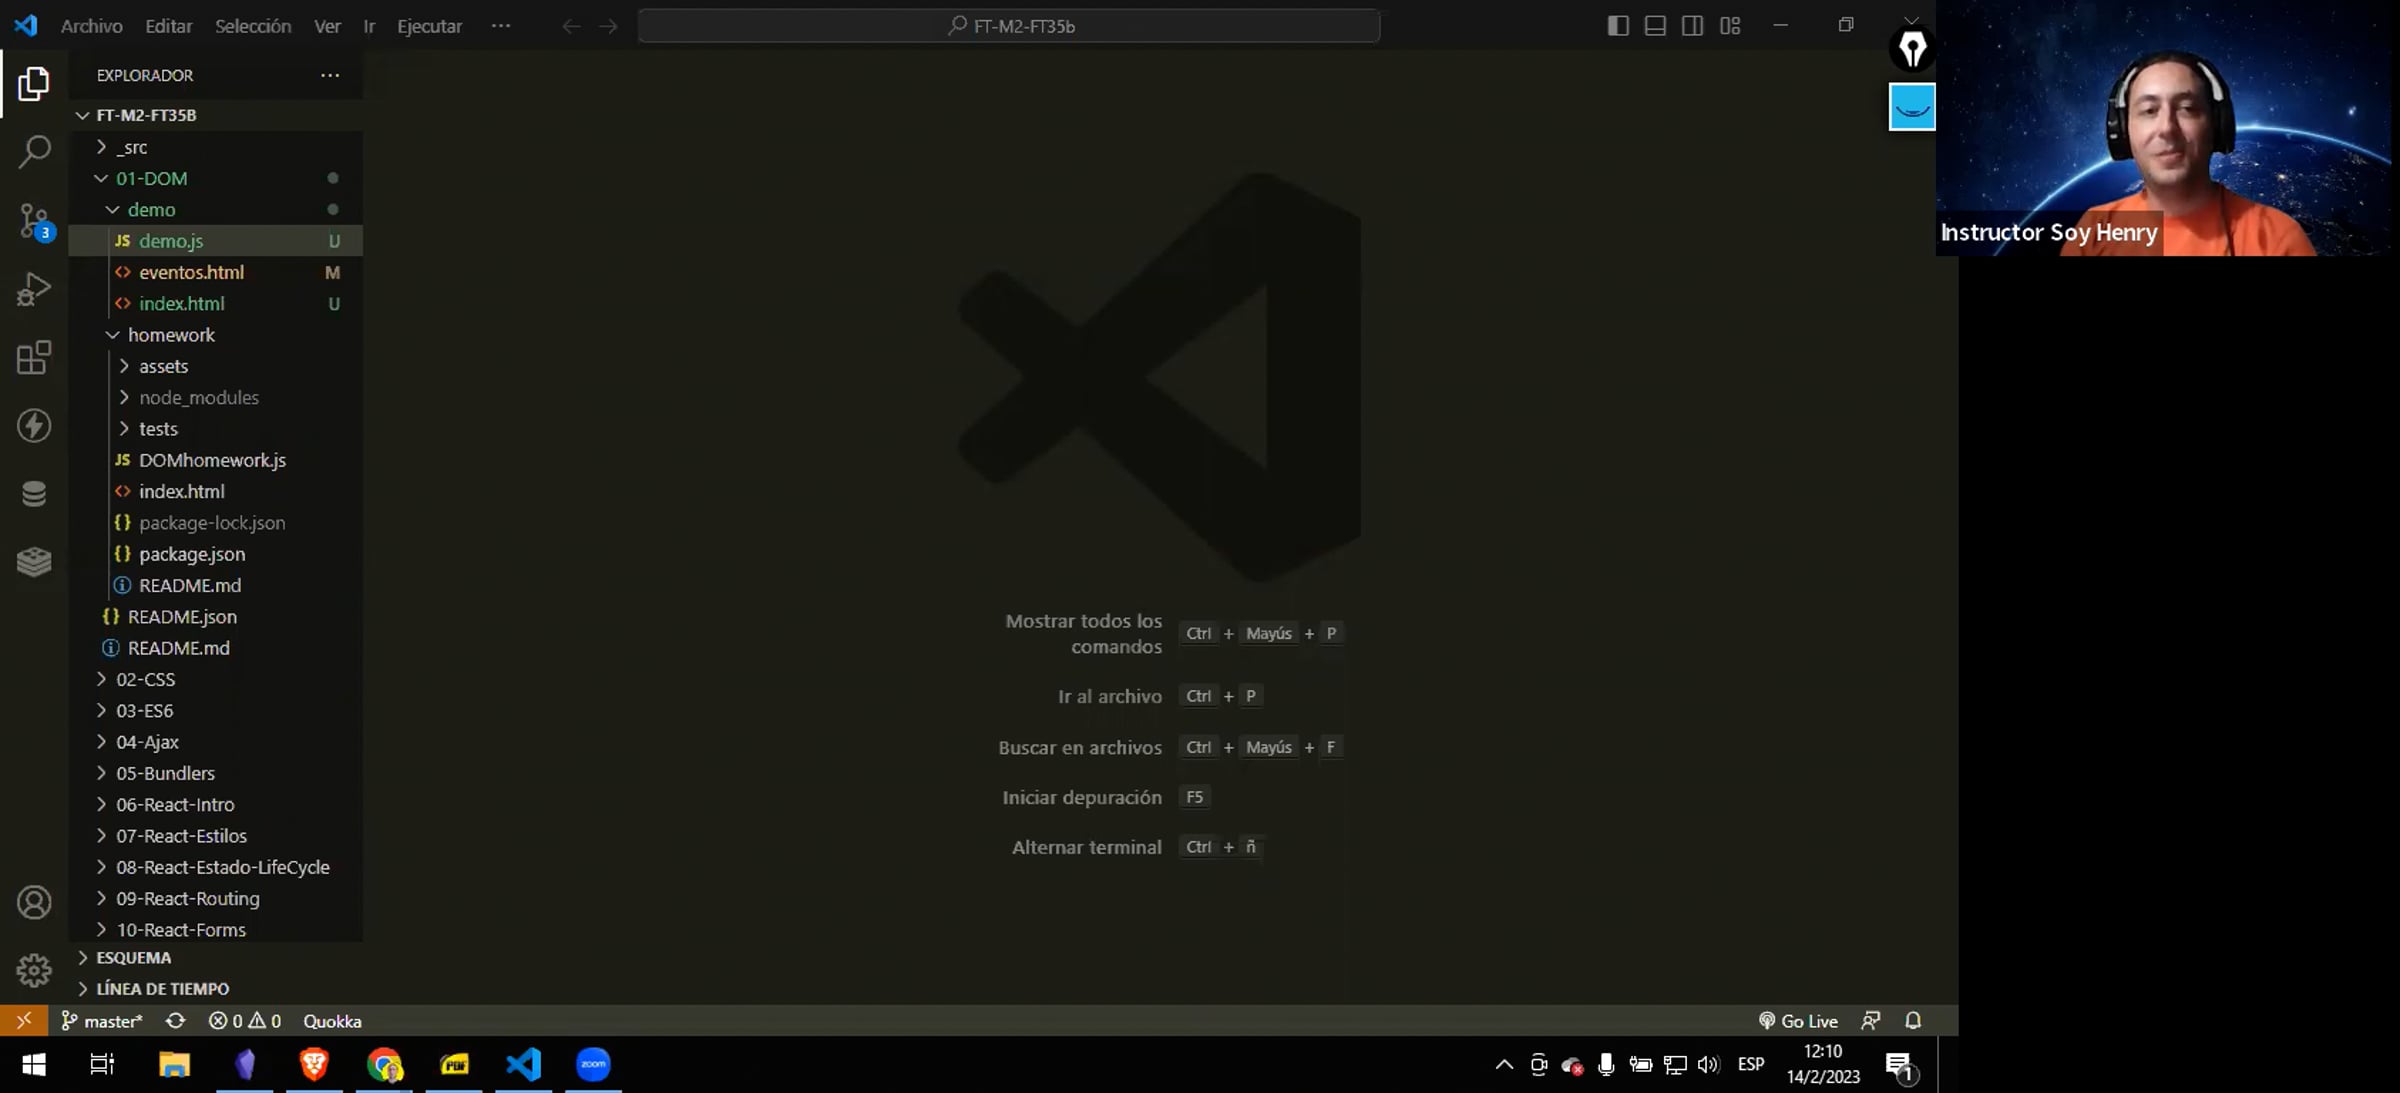The width and height of the screenshot is (2400, 1093).
Task: Expand the 02-CSS folder
Action: (x=145, y=679)
